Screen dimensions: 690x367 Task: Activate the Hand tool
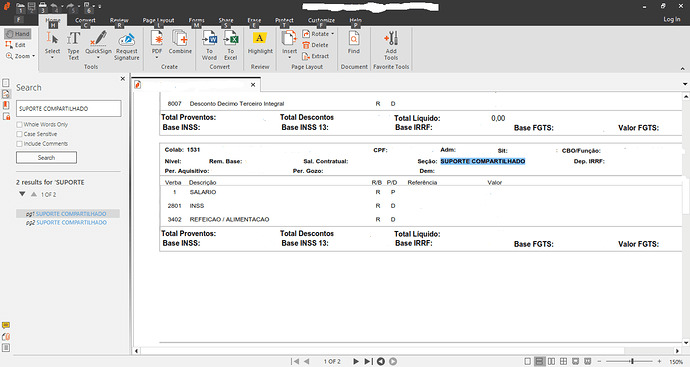[x=18, y=34]
